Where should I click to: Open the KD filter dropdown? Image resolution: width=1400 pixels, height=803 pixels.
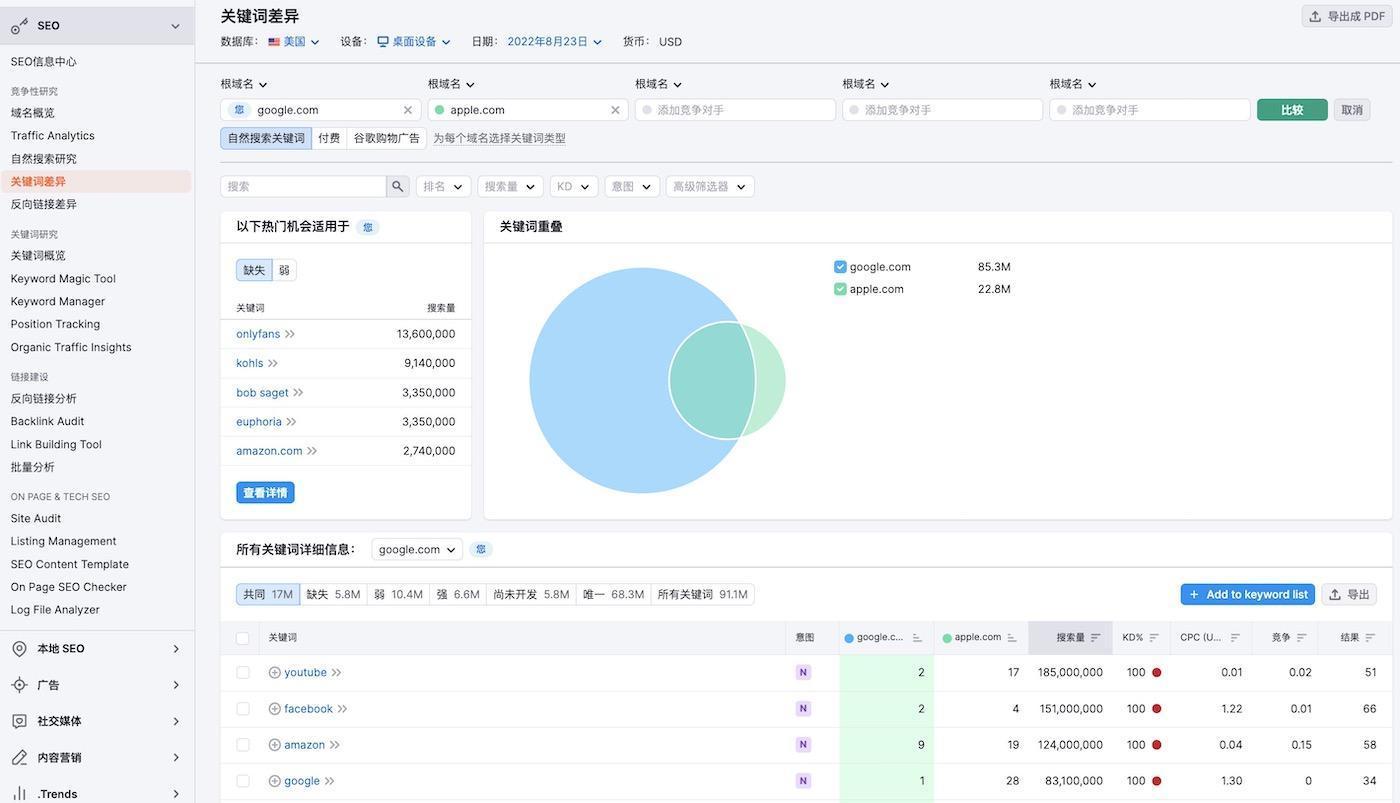574,186
